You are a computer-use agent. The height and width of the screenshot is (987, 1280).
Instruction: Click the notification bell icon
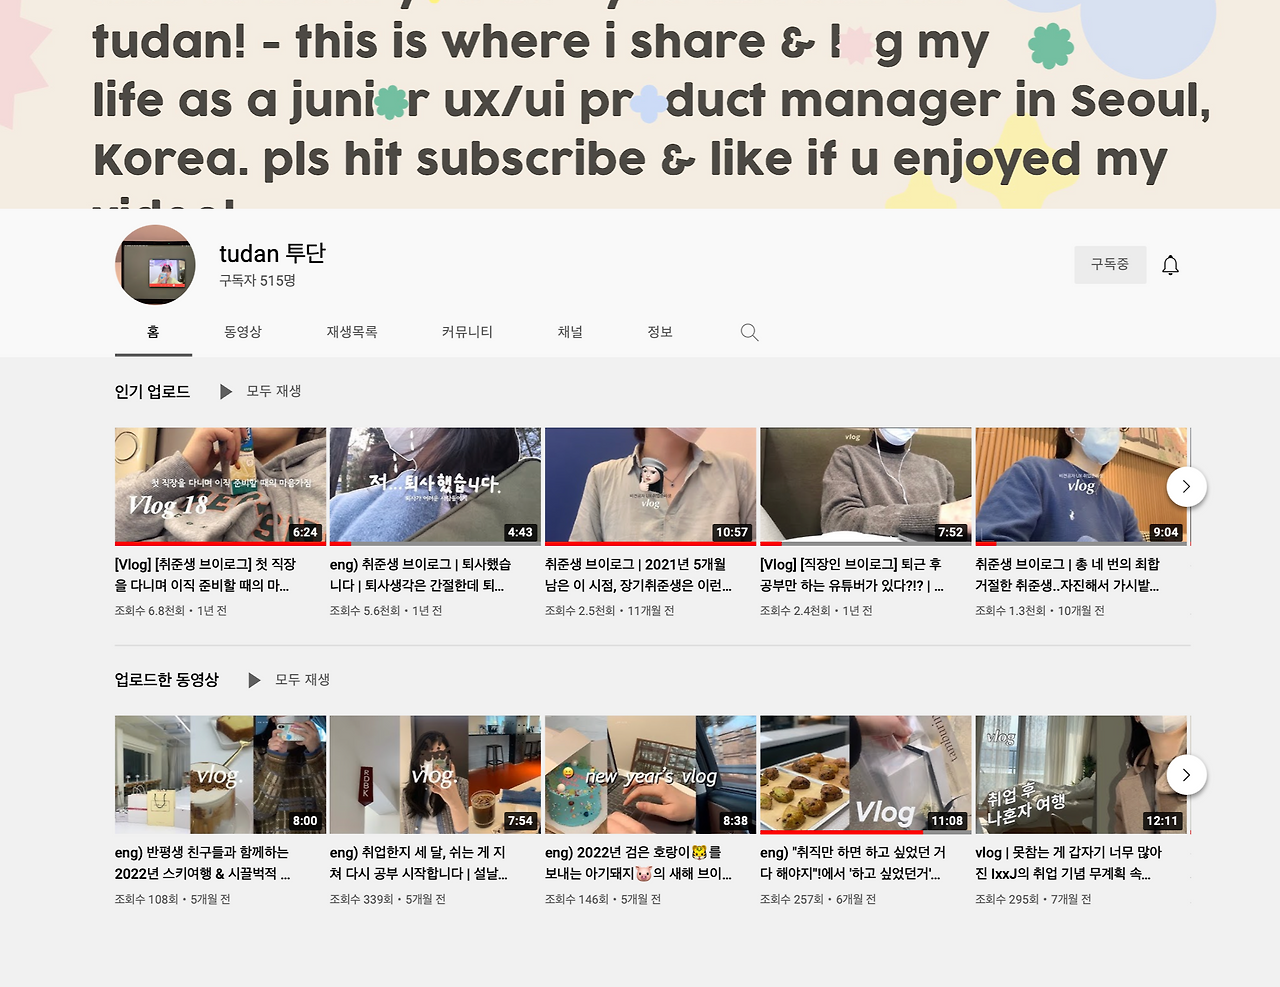click(1170, 265)
